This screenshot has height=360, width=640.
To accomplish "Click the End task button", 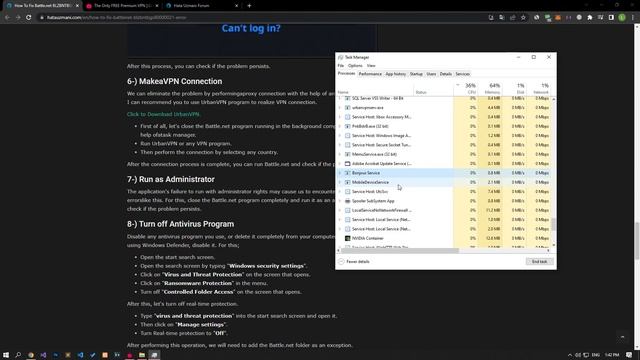I will click(x=539, y=262).
